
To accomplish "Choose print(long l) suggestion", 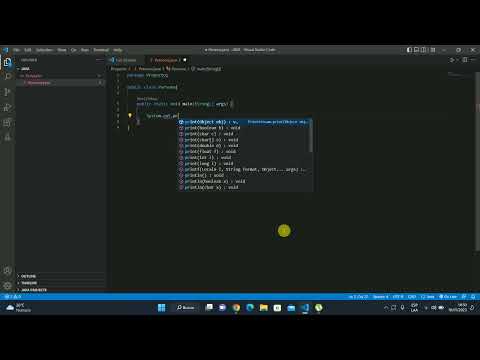I will pyautogui.click(x=245, y=164).
